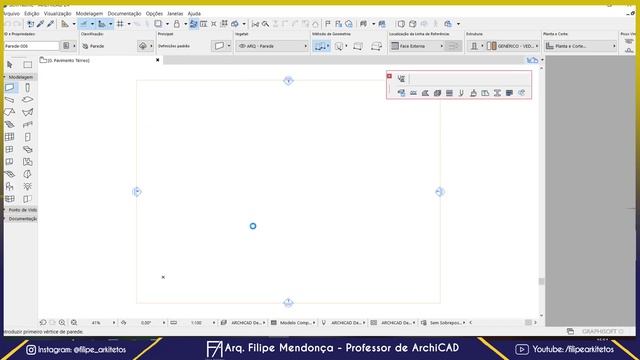
Task: Click the first icon in floating 3D palette bottom row
Action: (x=401, y=93)
